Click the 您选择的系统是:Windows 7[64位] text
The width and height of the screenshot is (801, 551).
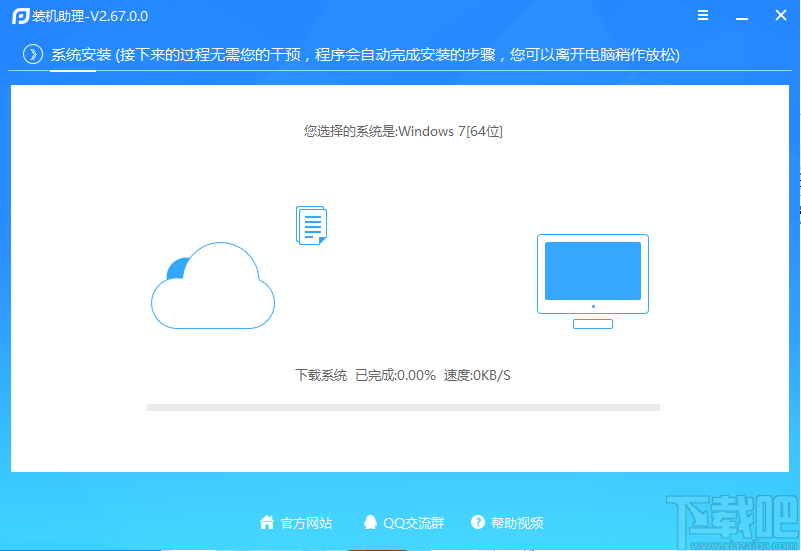coord(403,131)
